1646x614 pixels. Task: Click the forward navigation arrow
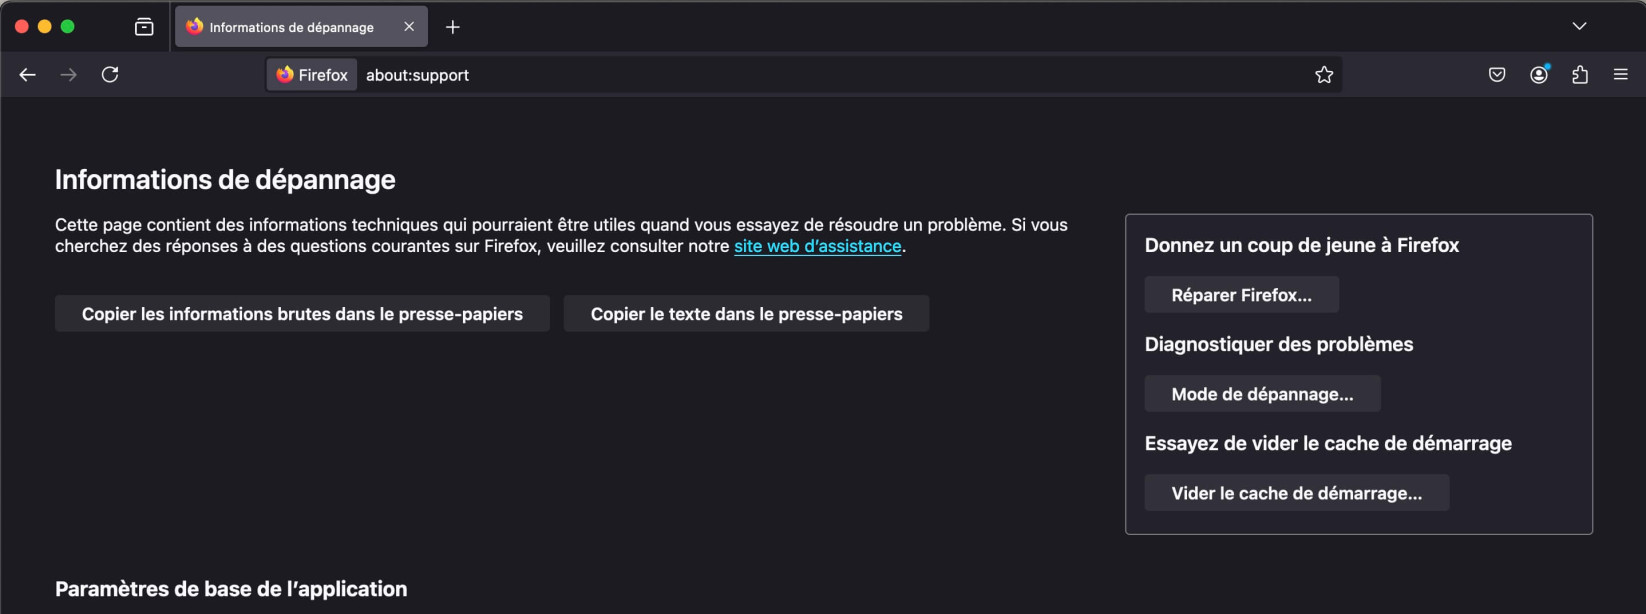pyautogui.click(x=68, y=75)
